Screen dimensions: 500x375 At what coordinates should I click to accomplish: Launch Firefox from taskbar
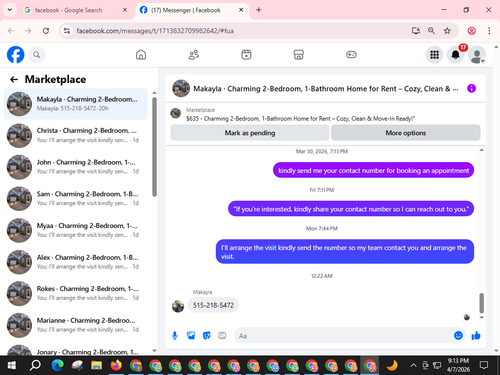pos(116,366)
